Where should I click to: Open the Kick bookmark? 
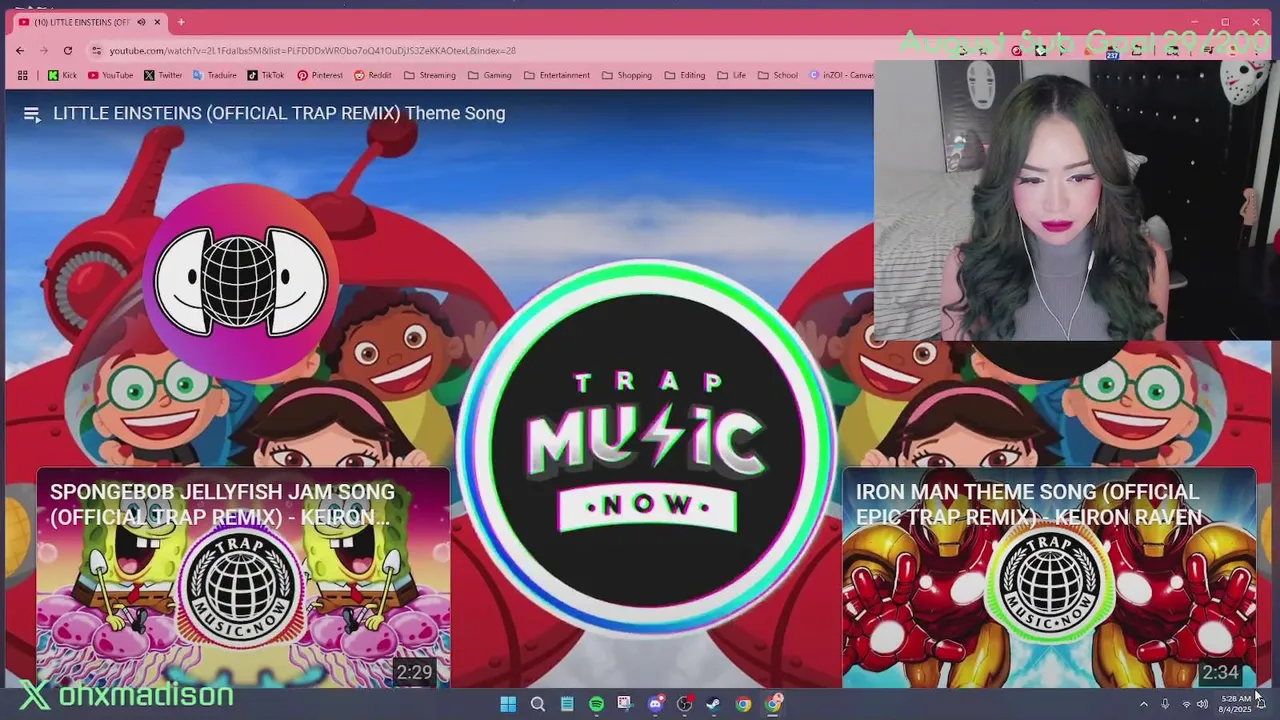62,75
